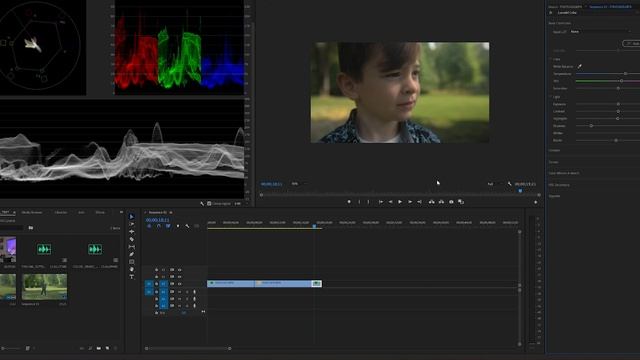The width and height of the screenshot is (640, 360).
Task: Expand the HSL Secondary section
Action: tap(559, 185)
